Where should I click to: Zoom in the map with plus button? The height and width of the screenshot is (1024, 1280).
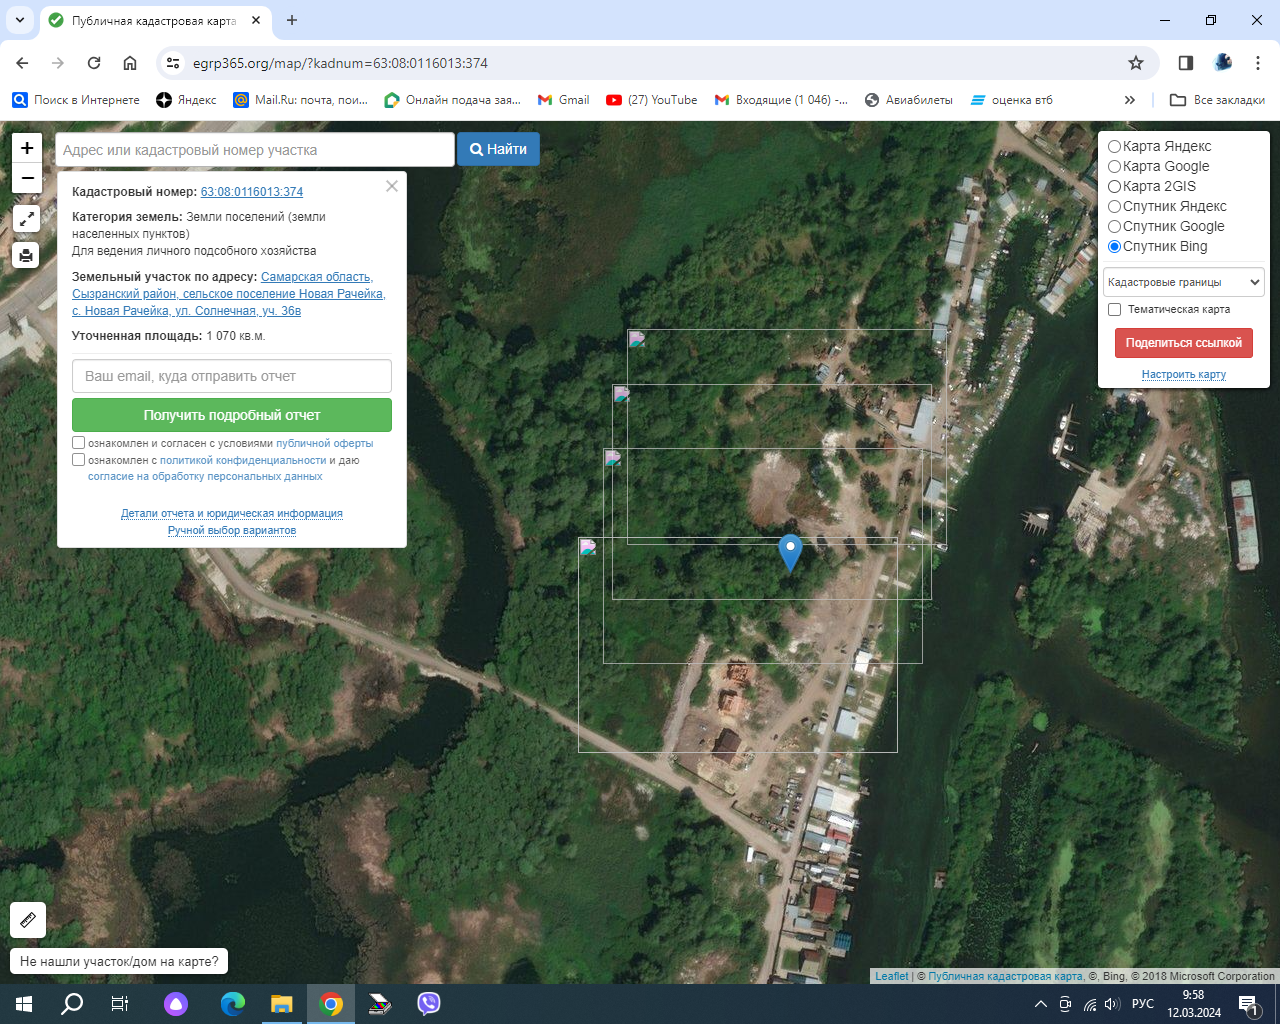27,148
